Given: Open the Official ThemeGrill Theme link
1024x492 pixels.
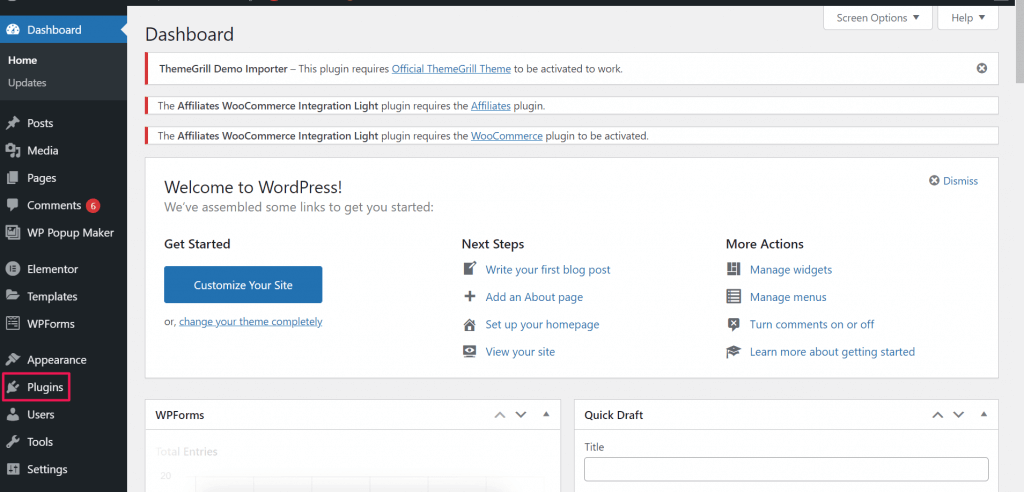Looking at the screenshot, I should pos(451,69).
